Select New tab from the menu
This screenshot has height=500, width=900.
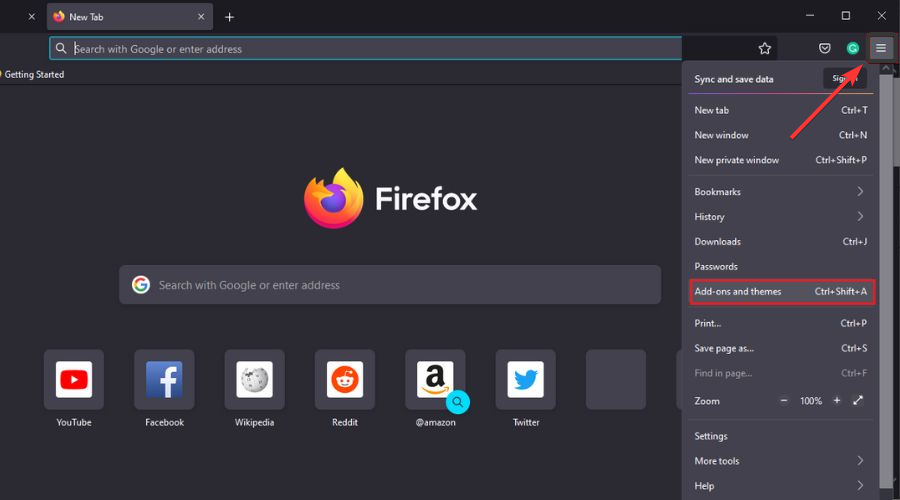(781, 110)
